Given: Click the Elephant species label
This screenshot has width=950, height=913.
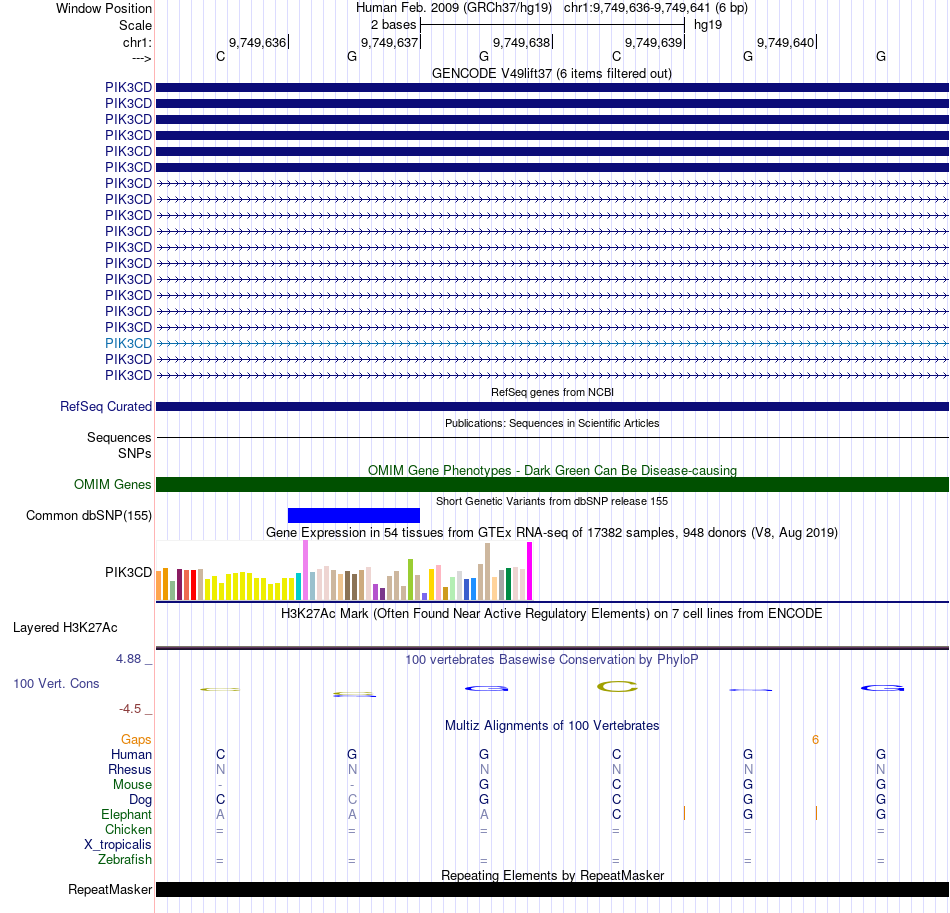Looking at the screenshot, I should pos(126,815).
